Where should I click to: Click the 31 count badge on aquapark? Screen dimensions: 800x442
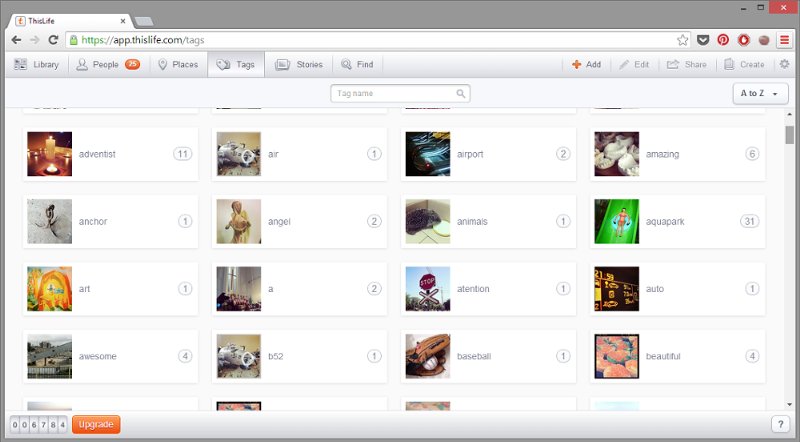749,222
